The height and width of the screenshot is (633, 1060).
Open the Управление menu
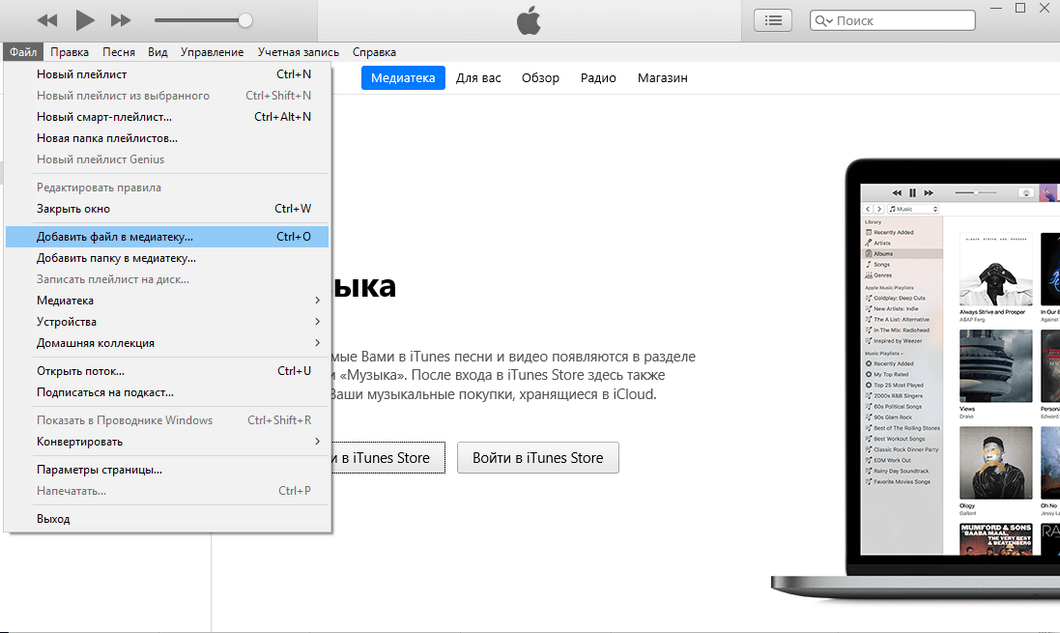[x=212, y=52]
